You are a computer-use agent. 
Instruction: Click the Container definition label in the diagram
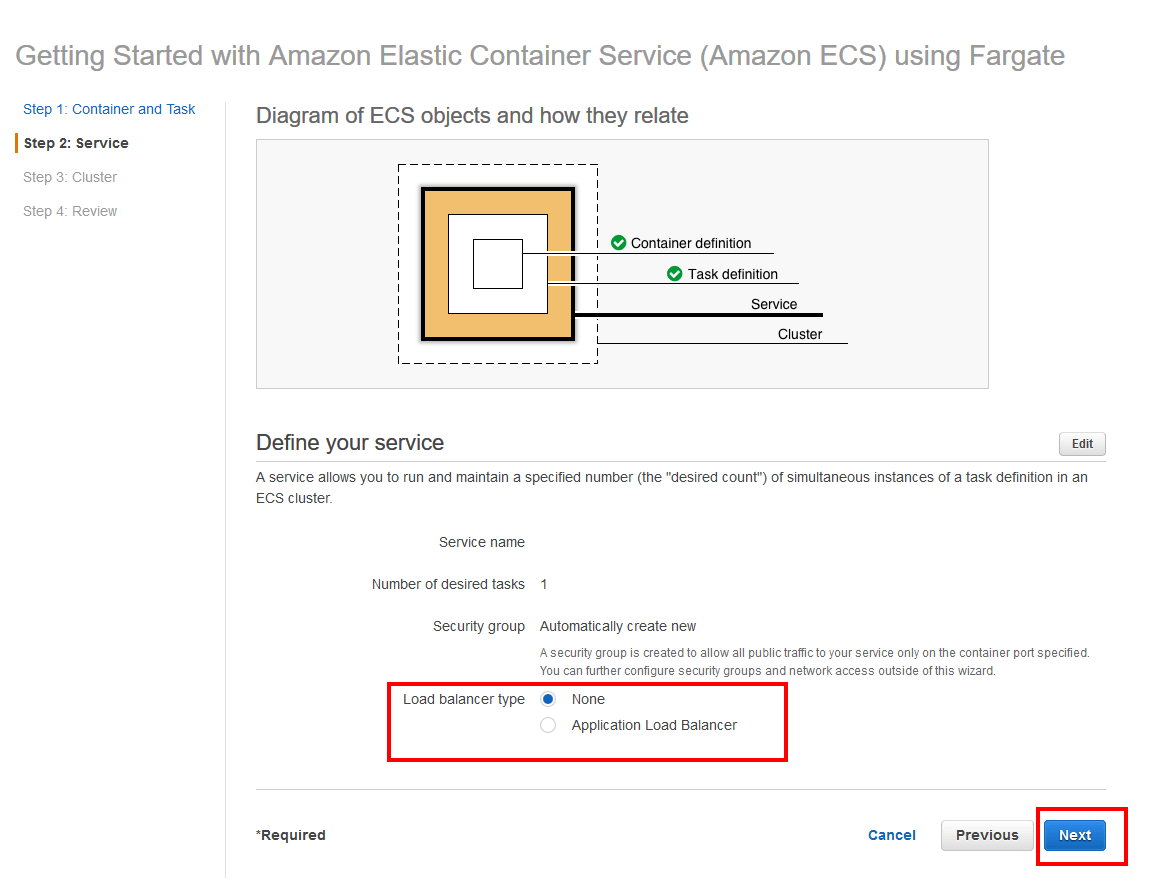point(690,242)
